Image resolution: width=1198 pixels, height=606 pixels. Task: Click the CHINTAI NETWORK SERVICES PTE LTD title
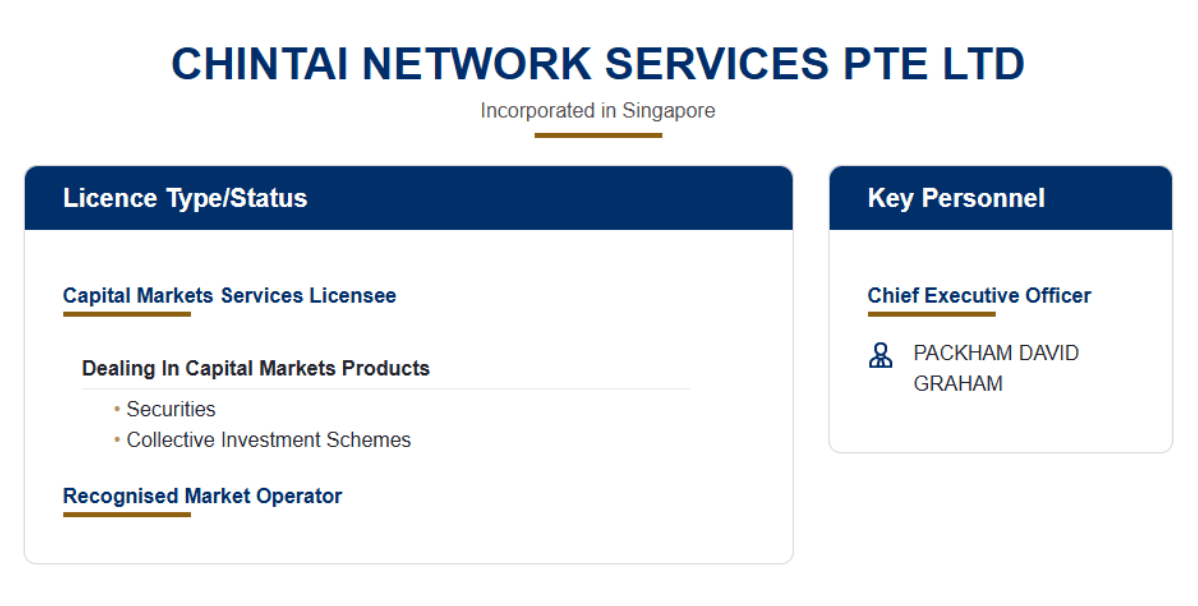tap(598, 64)
